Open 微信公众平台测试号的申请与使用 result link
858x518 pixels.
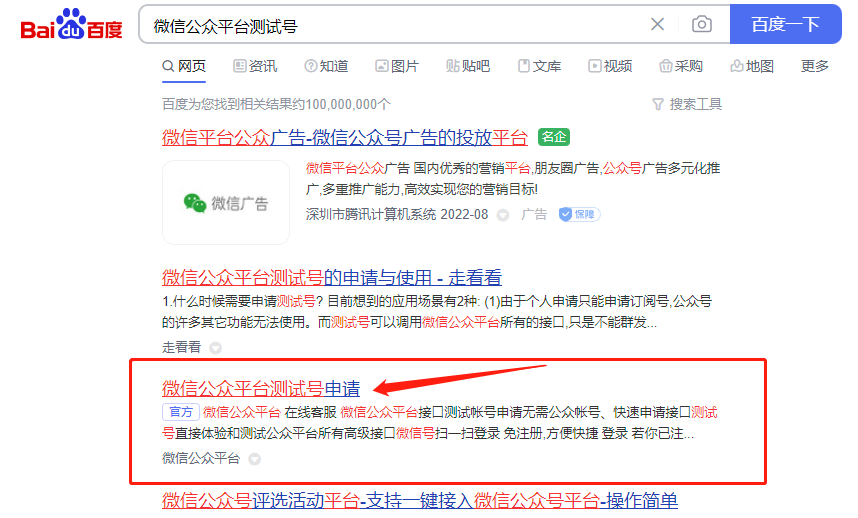(x=332, y=277)
